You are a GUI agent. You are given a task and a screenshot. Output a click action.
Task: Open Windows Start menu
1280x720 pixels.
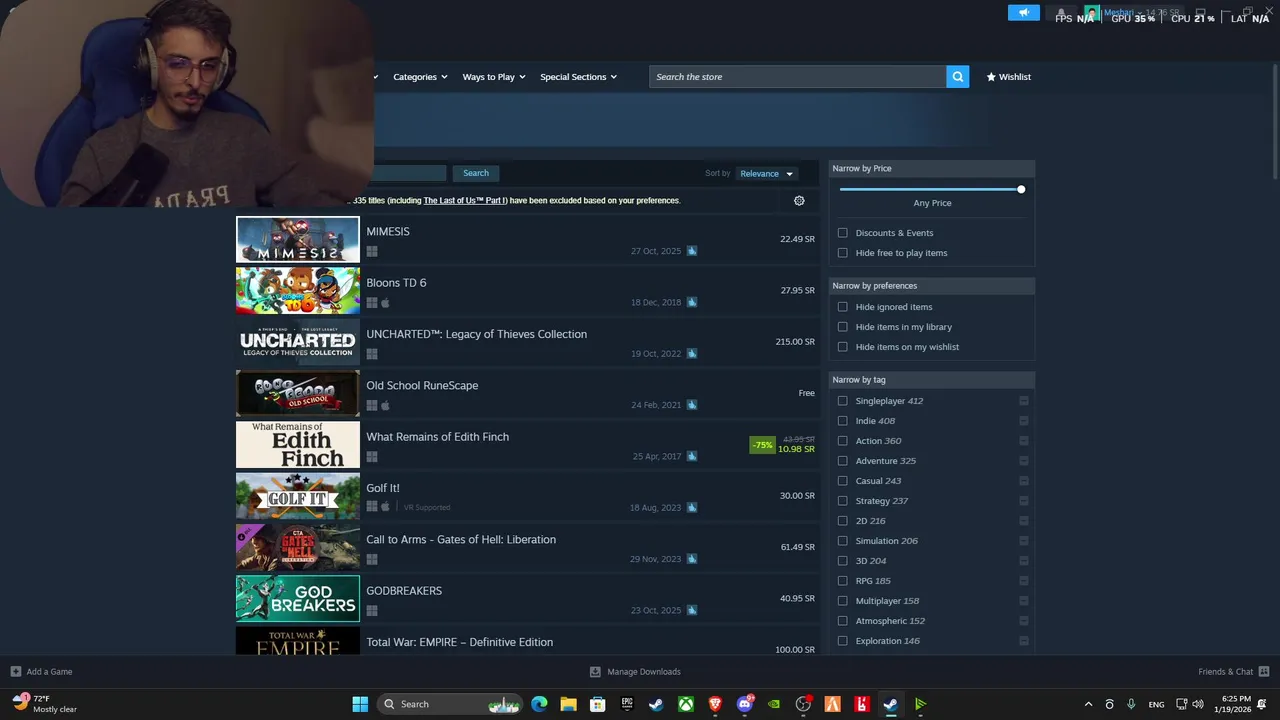pos(360,704)
